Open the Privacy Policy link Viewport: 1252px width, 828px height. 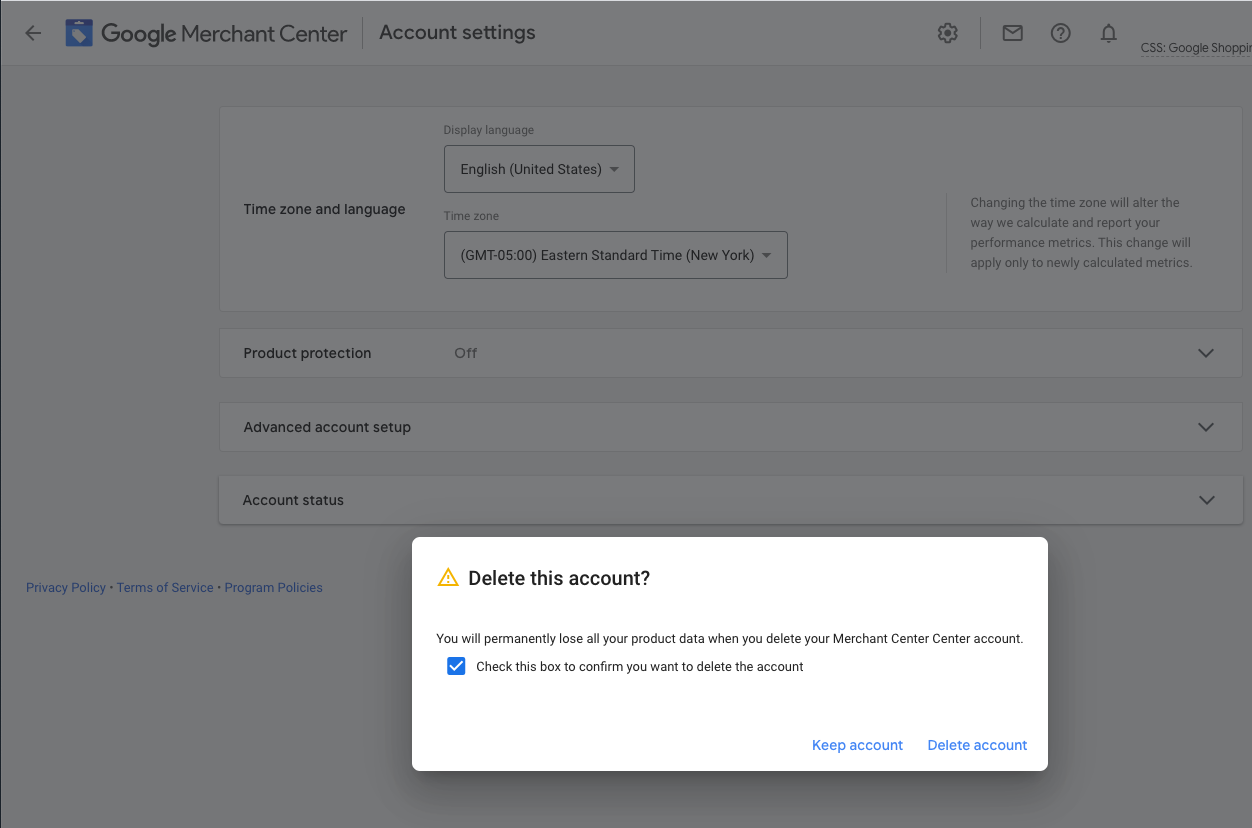[x=66, y=588]
